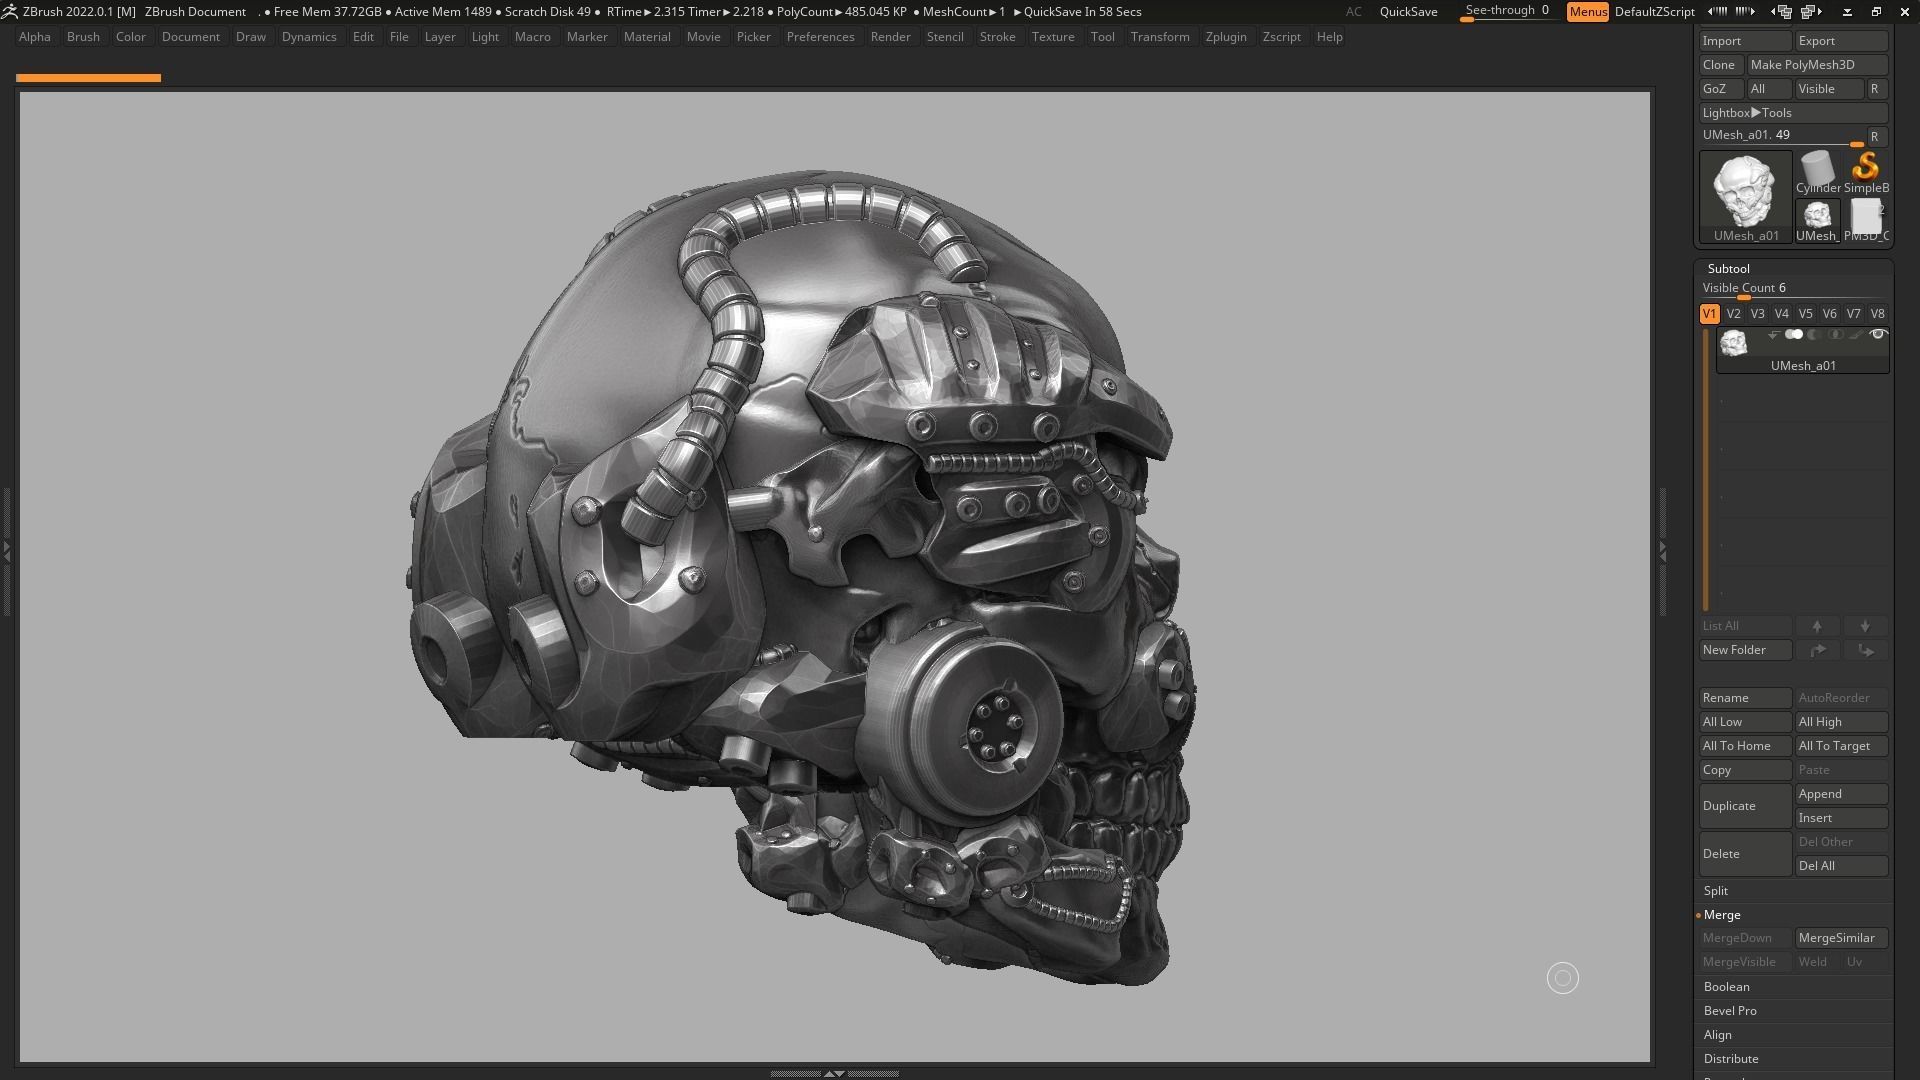The height and width of the screenshot is (1080, 1920).
Task: Click the MergeSimilar button
Action: pos(1841,938)
